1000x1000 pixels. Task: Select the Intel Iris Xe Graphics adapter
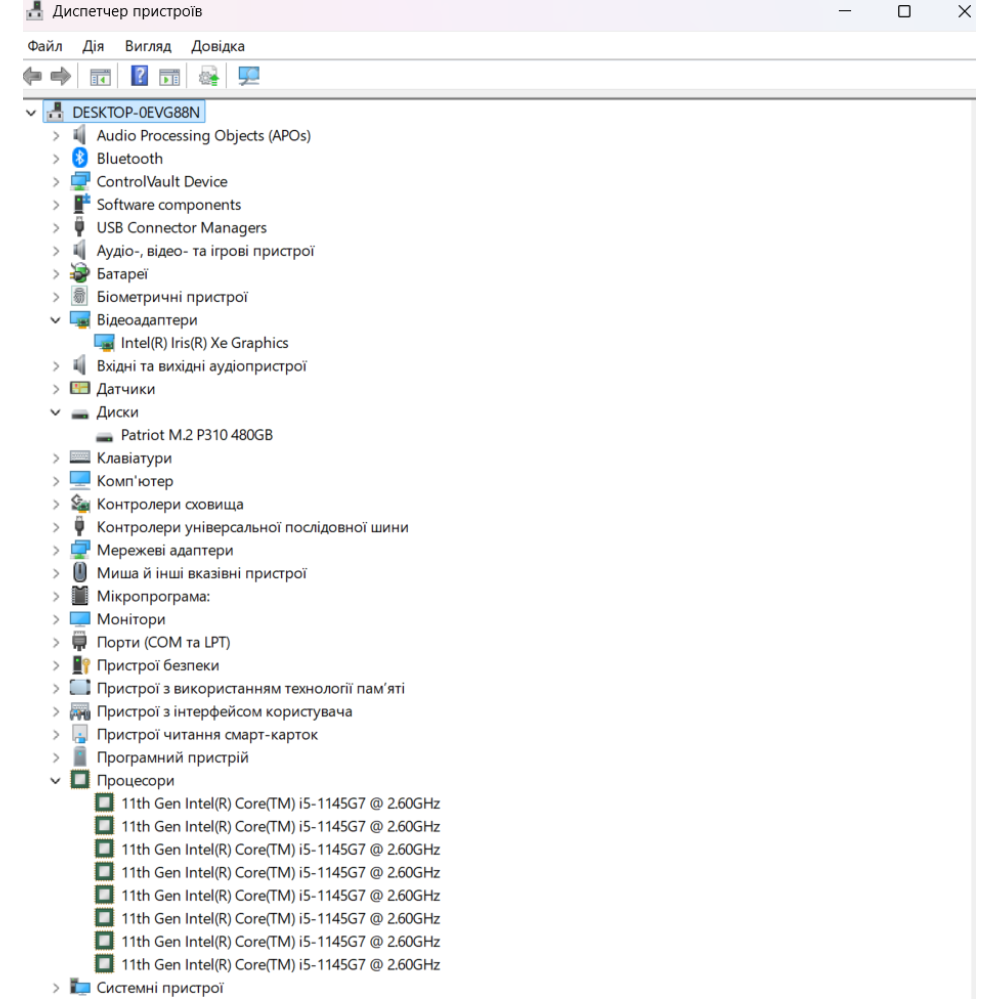(204, 343)
